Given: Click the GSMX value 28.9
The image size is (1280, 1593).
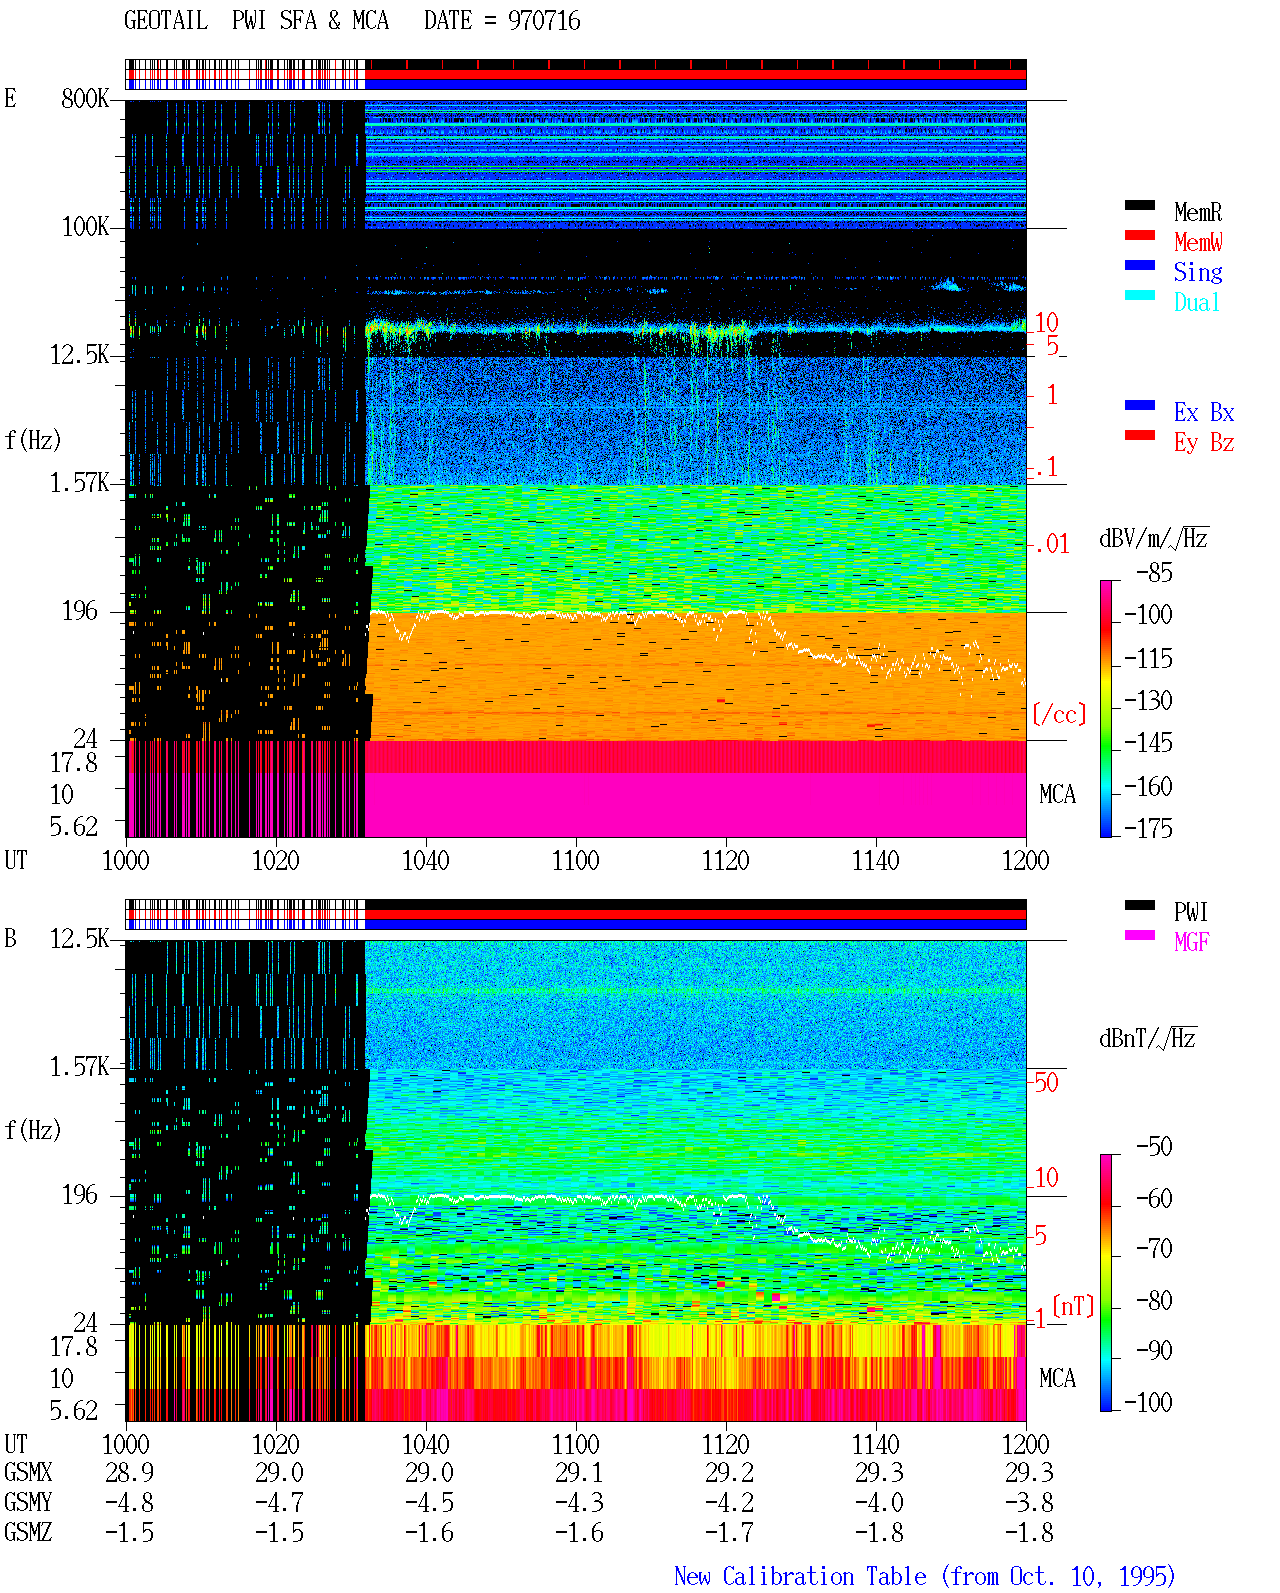Looking at the screenshot, I should point(129,1472).
